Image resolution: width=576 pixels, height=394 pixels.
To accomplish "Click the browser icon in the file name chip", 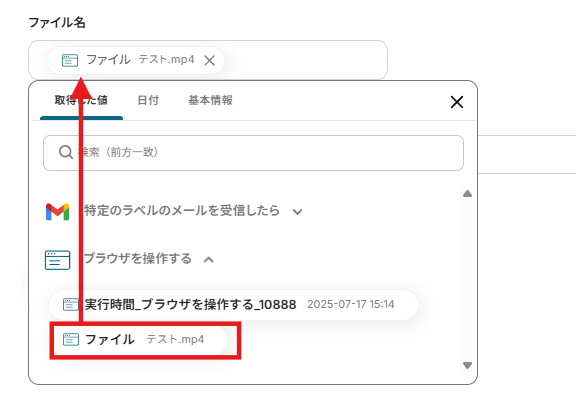I will click(x=70, y=60).
